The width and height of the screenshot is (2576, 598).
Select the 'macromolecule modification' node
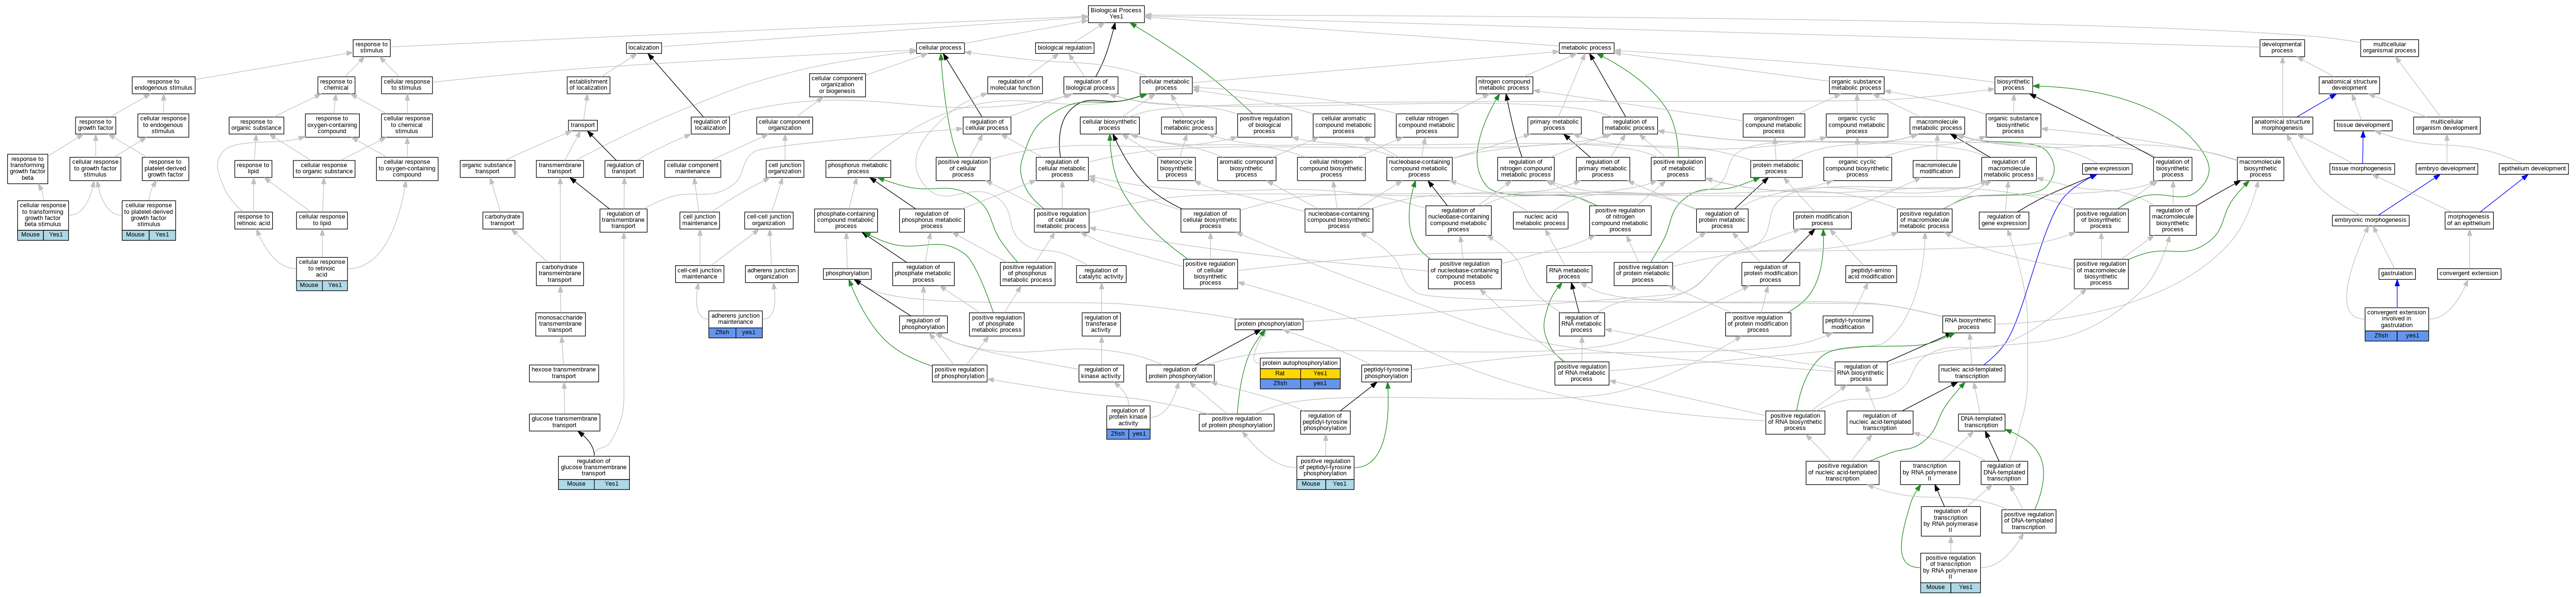tap(1936, 168)
